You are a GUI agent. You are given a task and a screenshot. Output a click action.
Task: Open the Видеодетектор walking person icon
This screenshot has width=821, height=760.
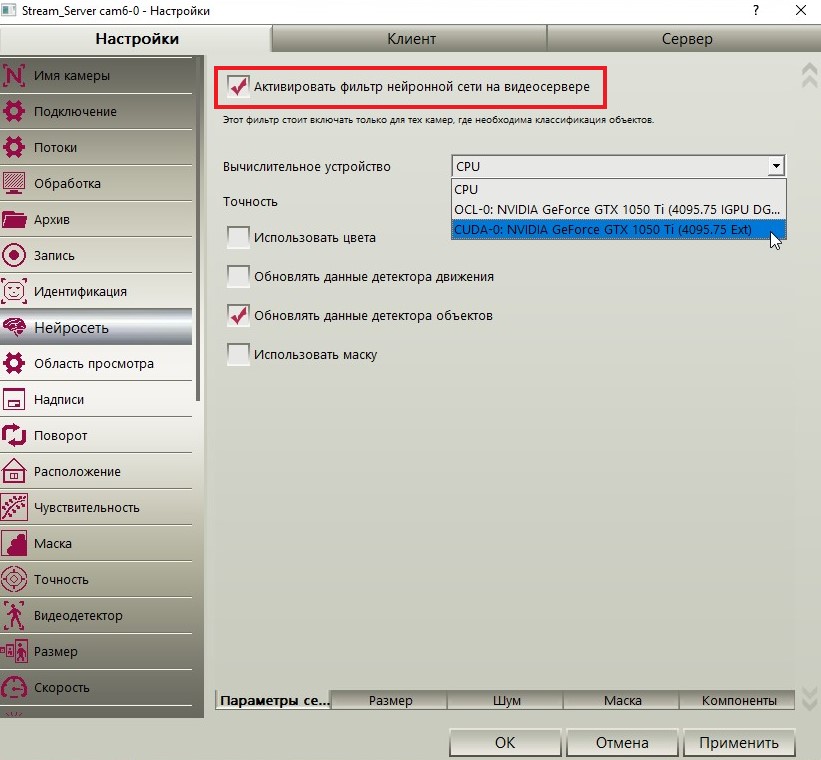14,615
